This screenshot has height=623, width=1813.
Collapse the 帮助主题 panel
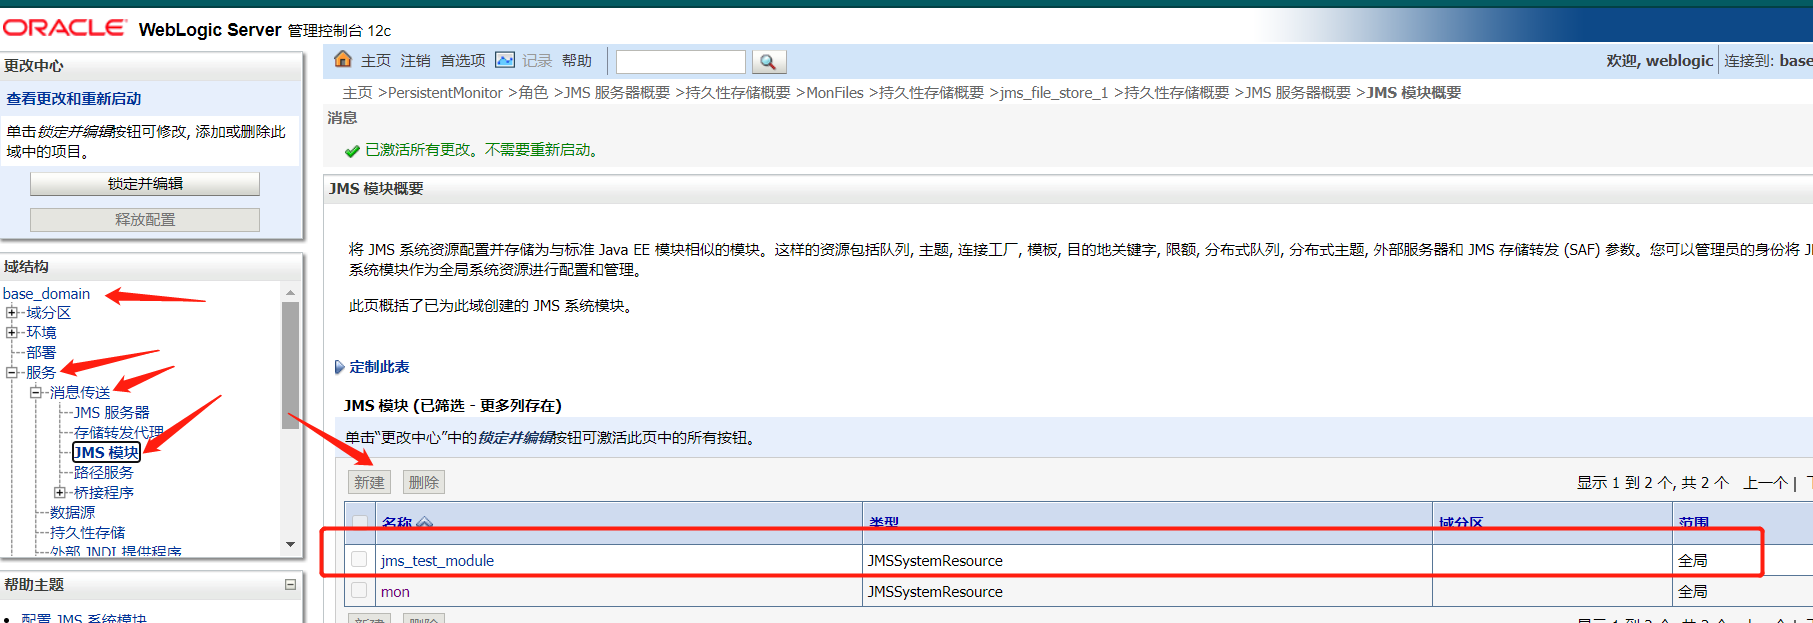tap(290, 585)
